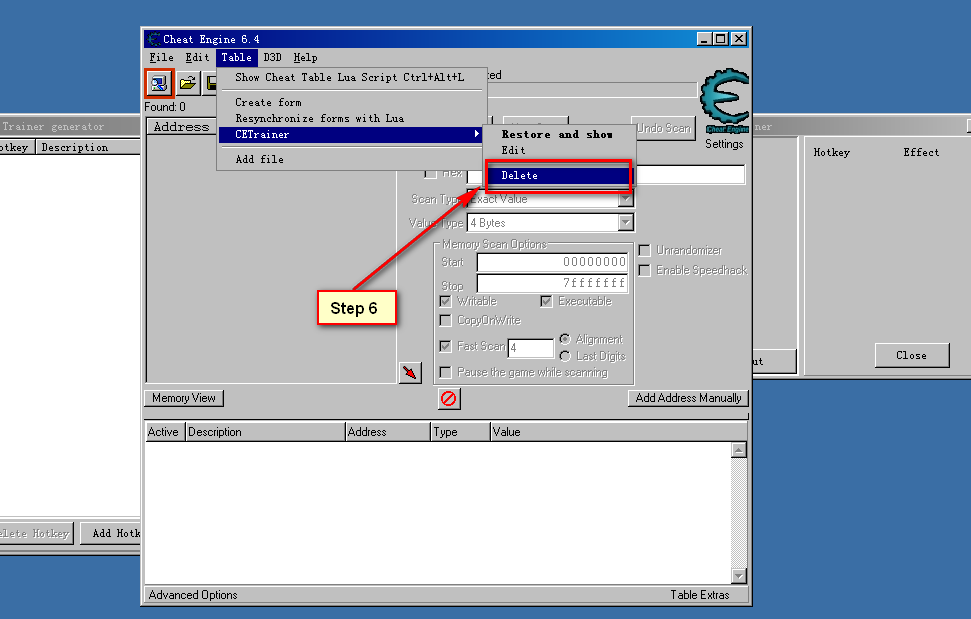Open the D3D menu
Viewport: 971px width, 619px height.
(x=272, y=58)
